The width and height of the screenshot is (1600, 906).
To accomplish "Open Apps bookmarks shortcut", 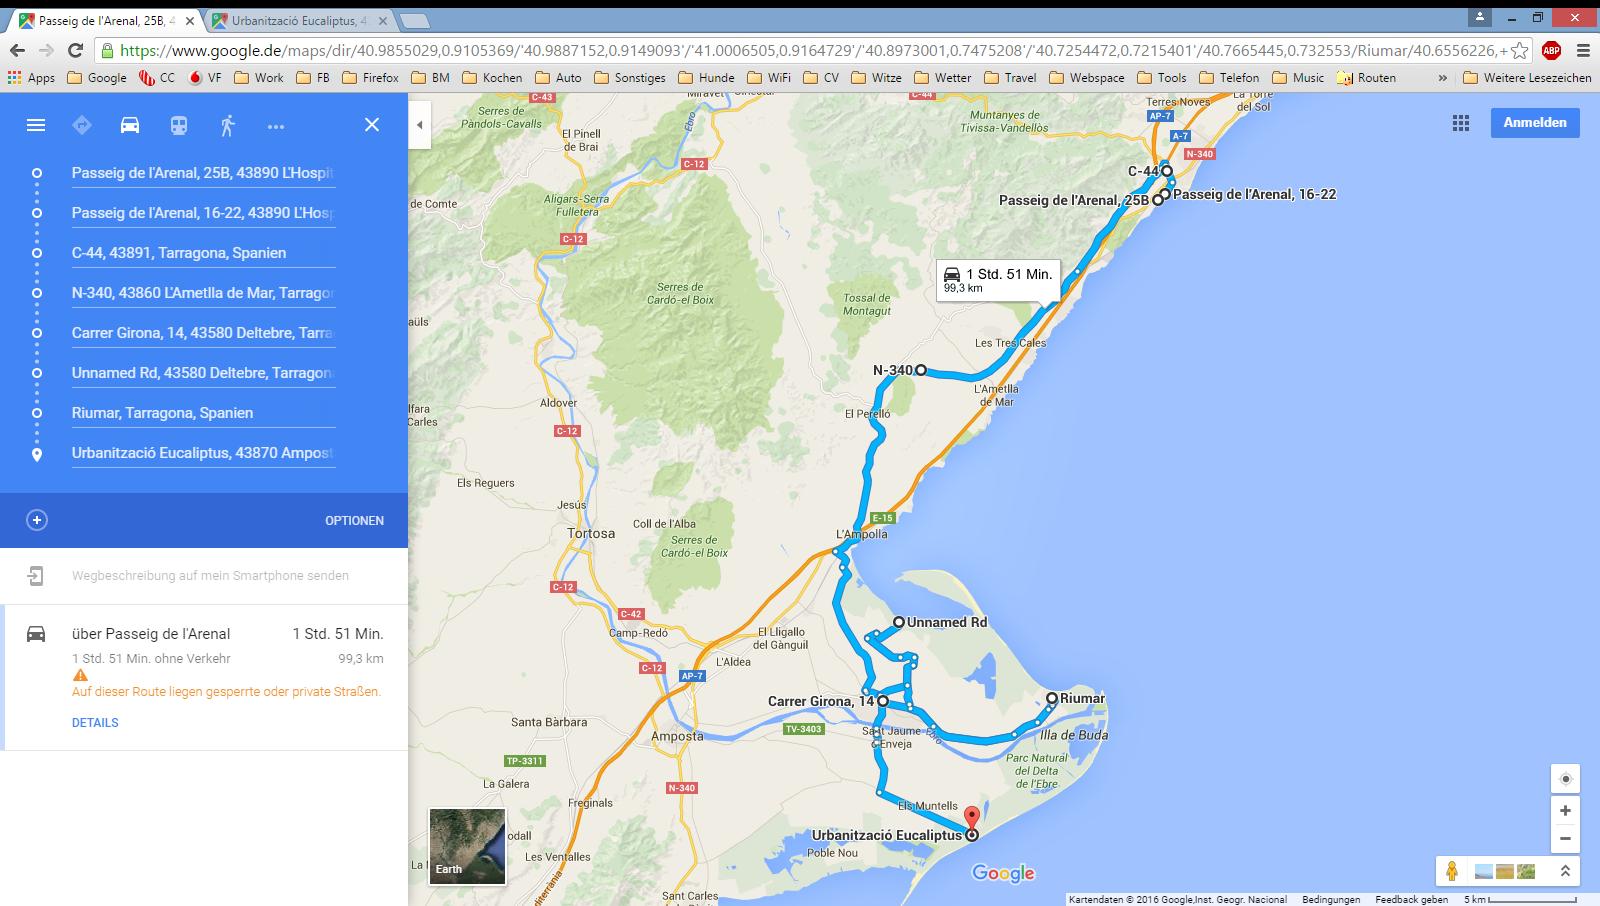I will pyautogui.click(x=31, y=77).
